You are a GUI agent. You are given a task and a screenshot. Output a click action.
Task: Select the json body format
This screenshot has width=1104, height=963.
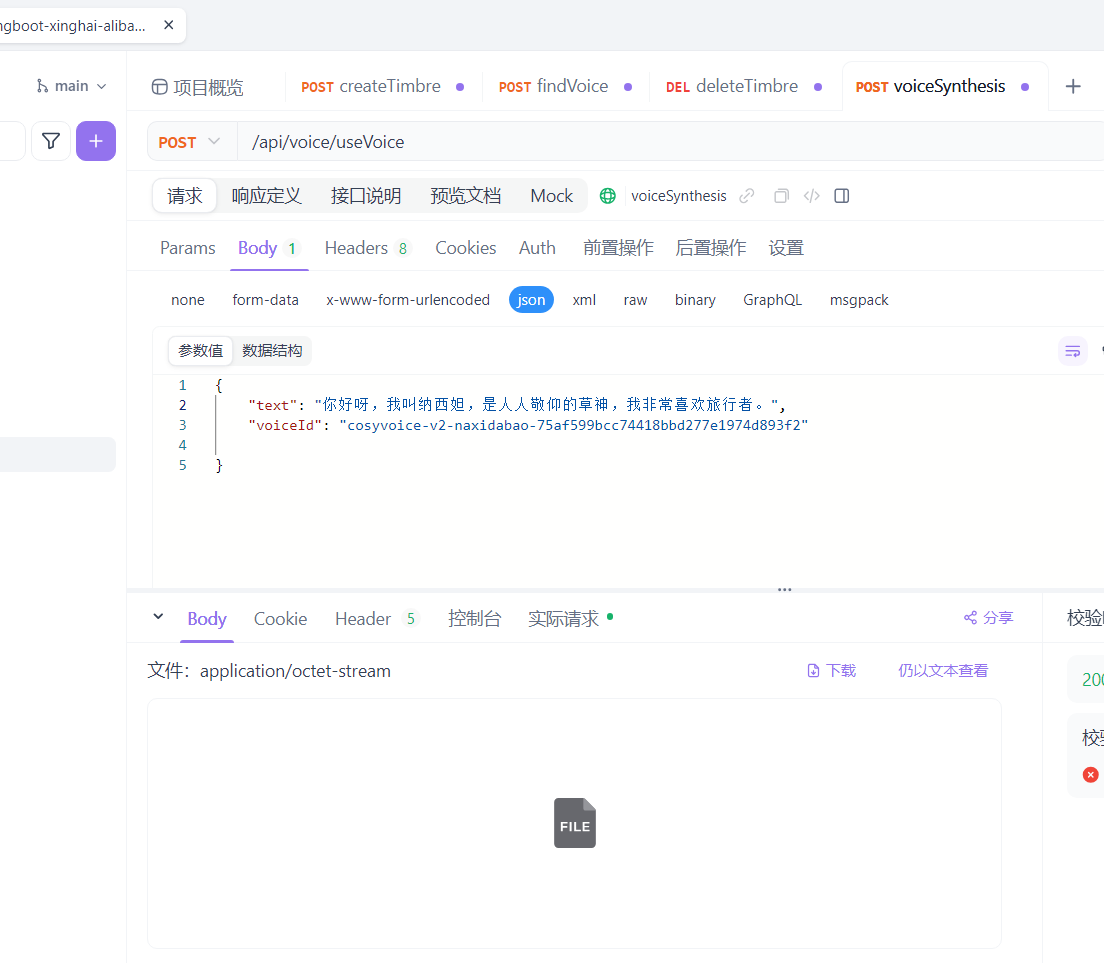(x=531, y=299)
